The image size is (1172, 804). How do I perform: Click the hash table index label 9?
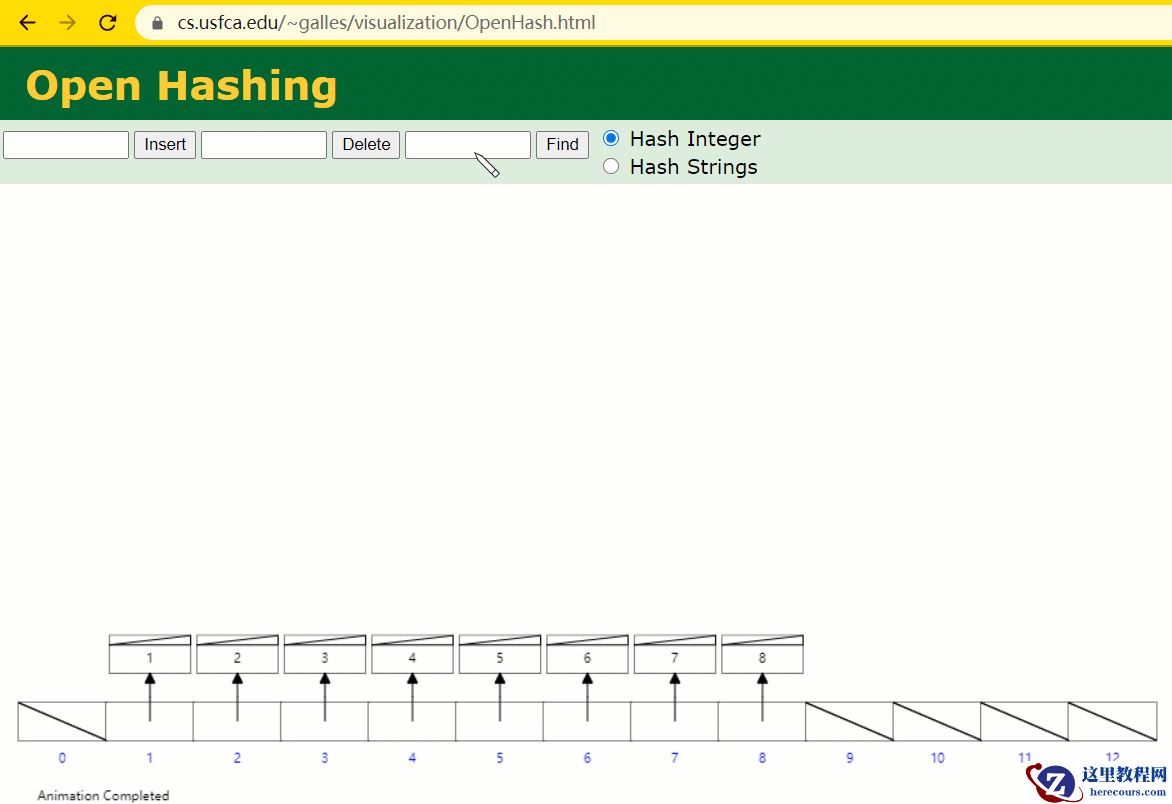849,758
